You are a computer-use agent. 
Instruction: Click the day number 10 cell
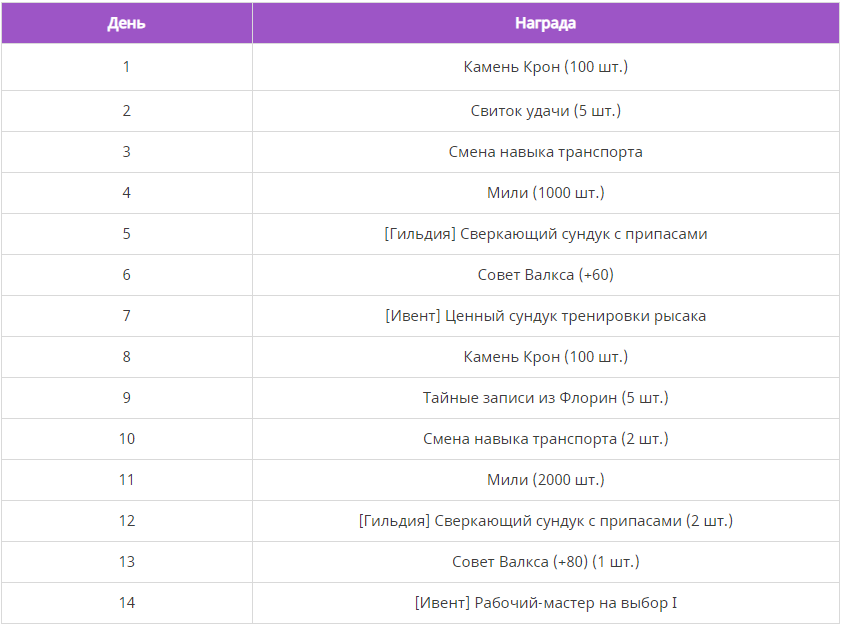point(126,439)
